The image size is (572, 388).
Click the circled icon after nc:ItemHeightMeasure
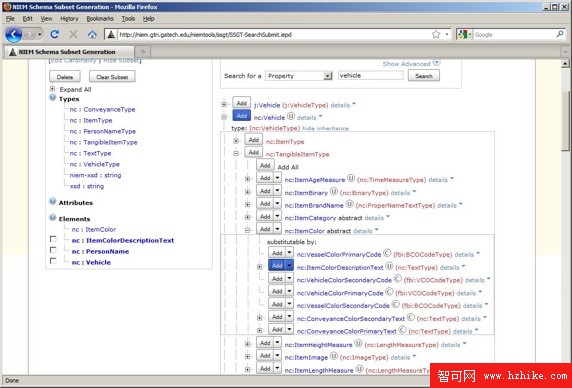[358, 343]
